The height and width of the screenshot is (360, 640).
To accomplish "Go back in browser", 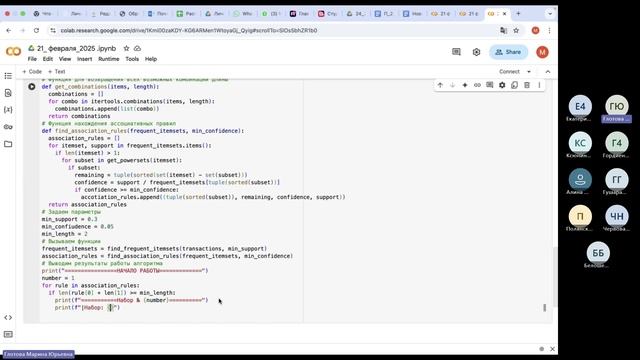I will (9, 30).
